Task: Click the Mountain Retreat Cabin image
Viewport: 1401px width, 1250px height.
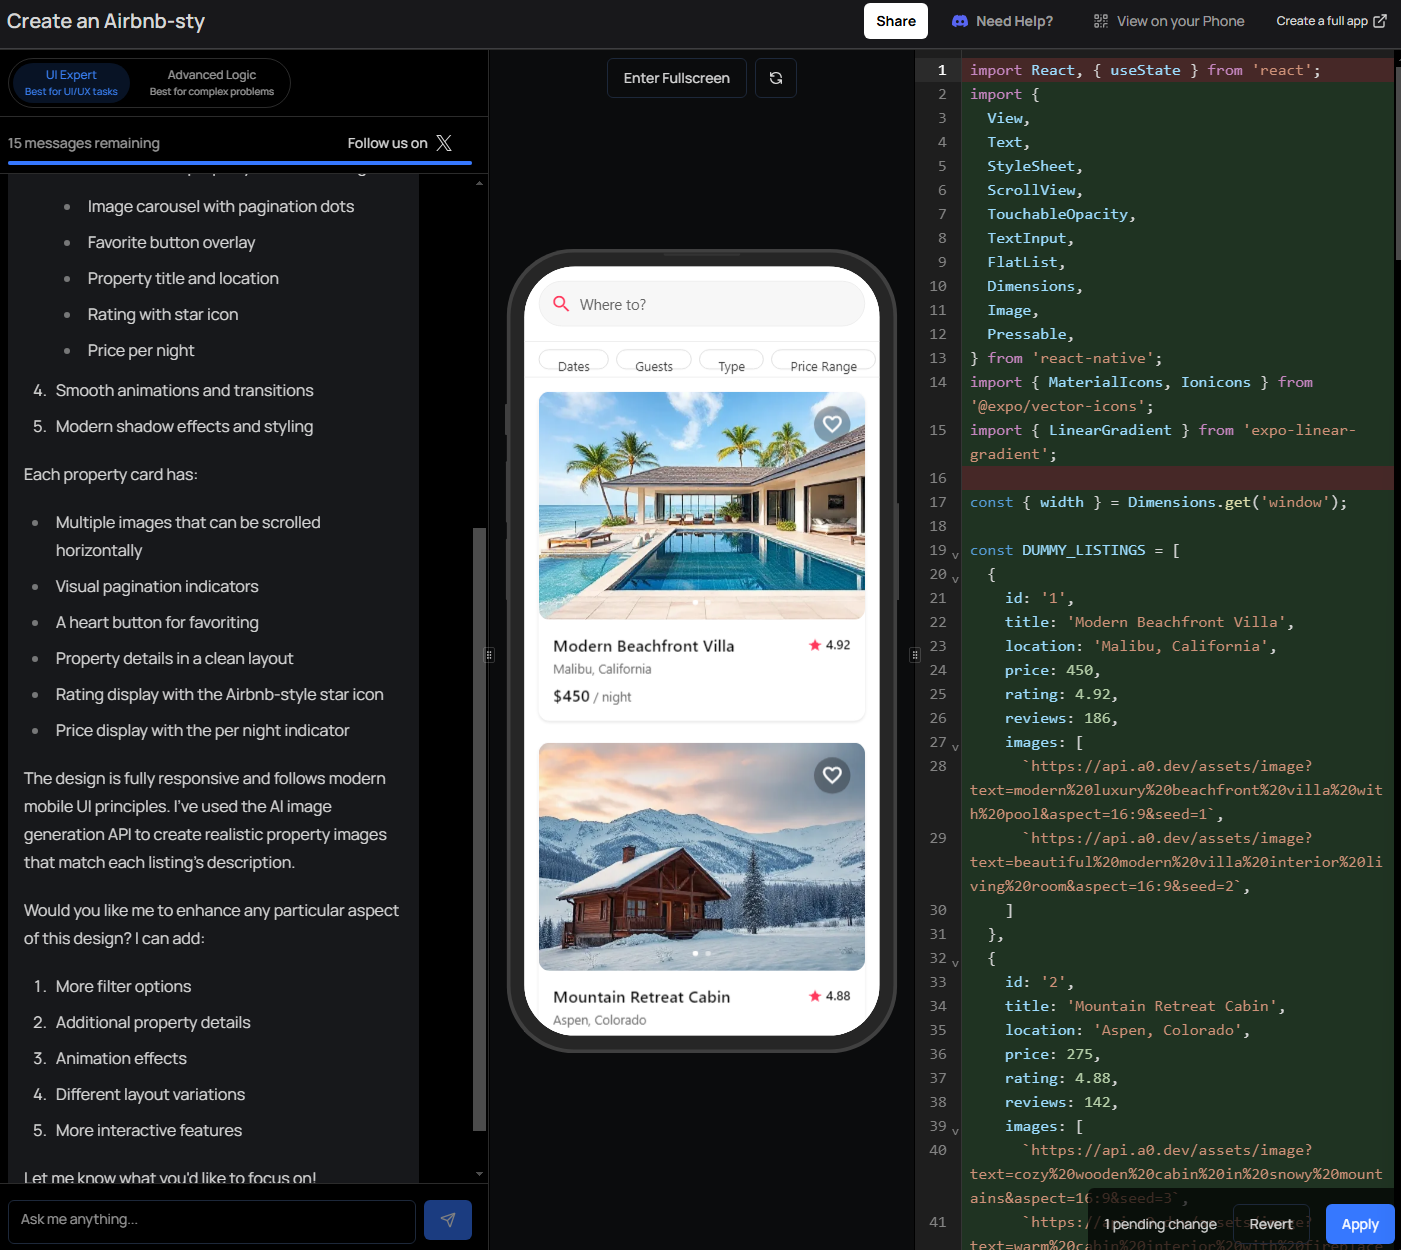Action: [x=702, y=856]
